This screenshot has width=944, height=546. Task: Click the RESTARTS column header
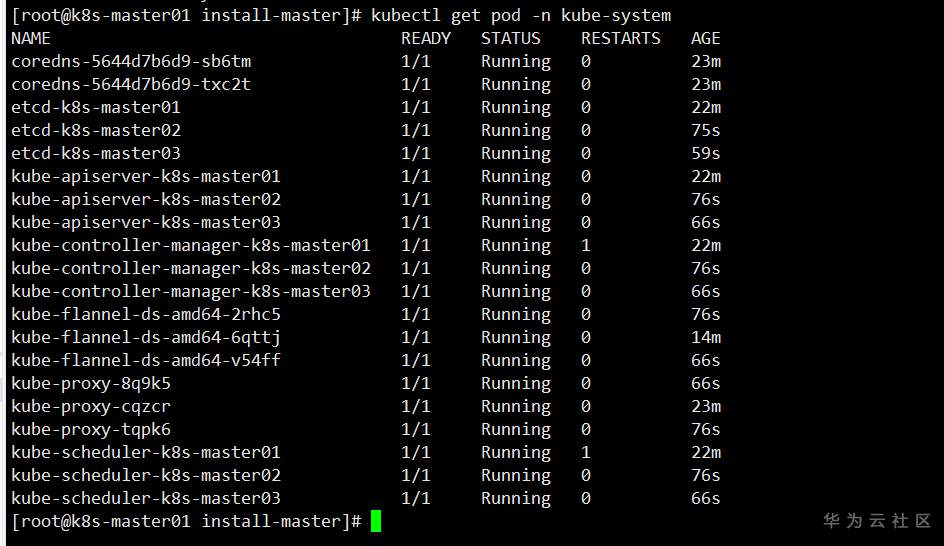point(621,38)
